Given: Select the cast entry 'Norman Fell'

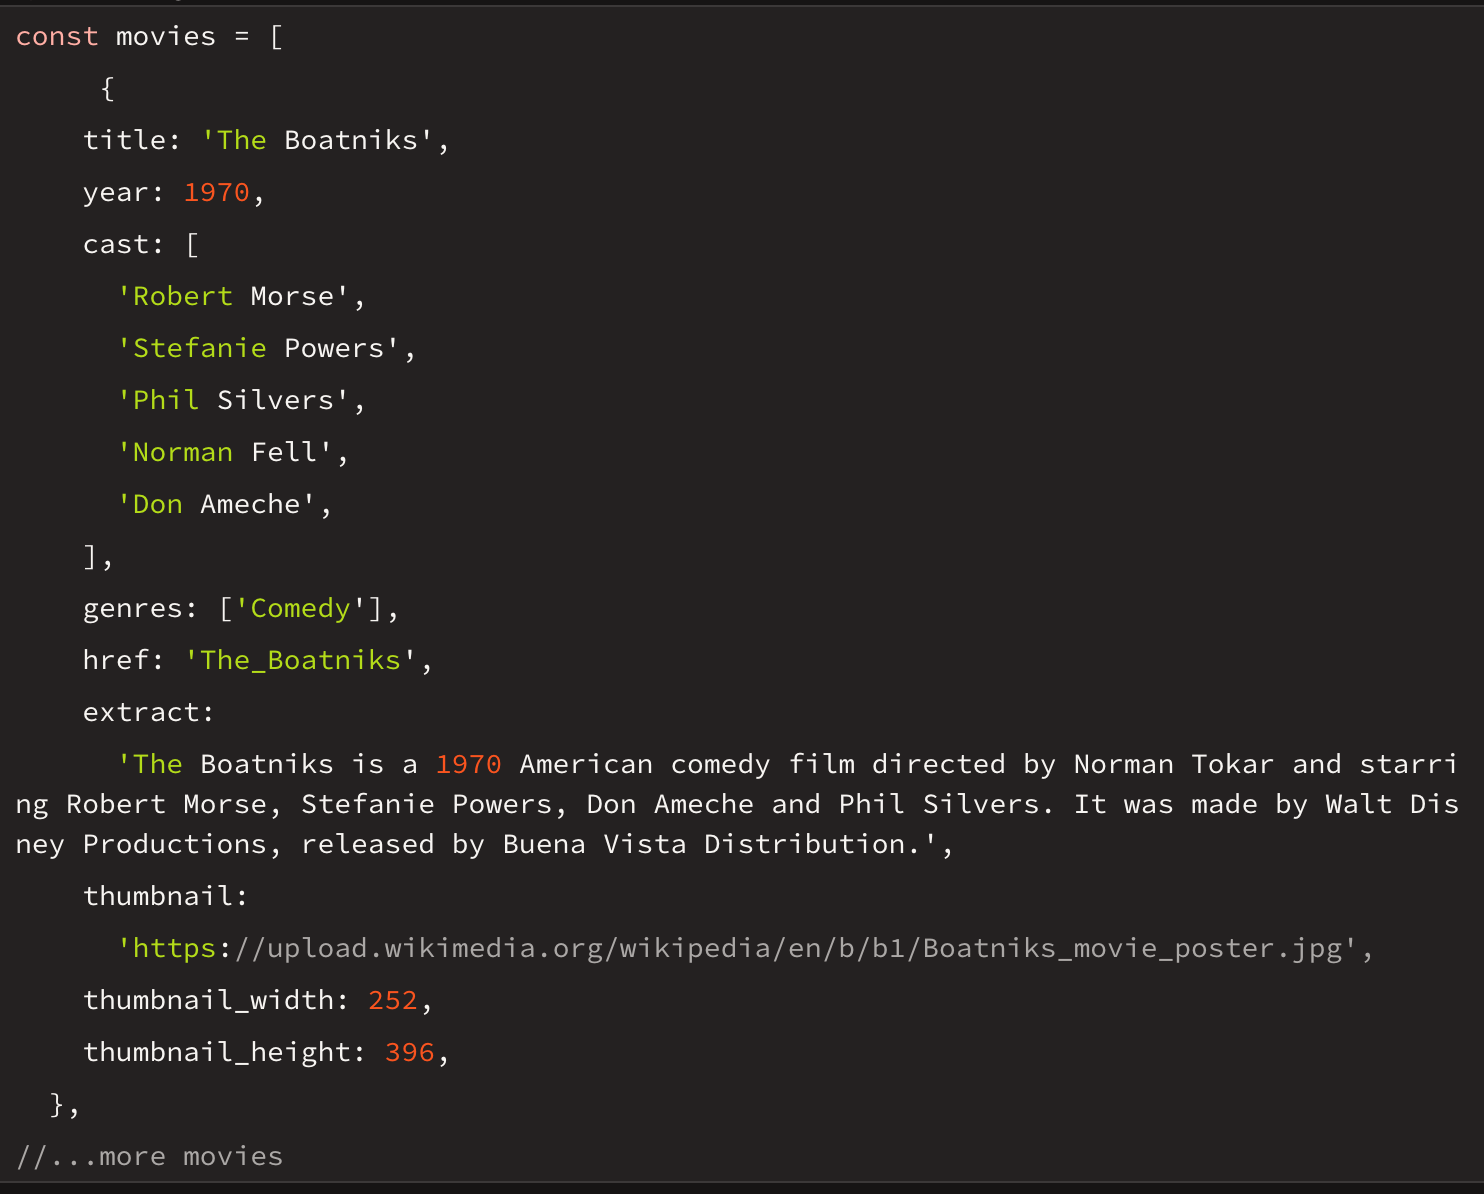Looking at the screenshot, I should tap(225, 452).
